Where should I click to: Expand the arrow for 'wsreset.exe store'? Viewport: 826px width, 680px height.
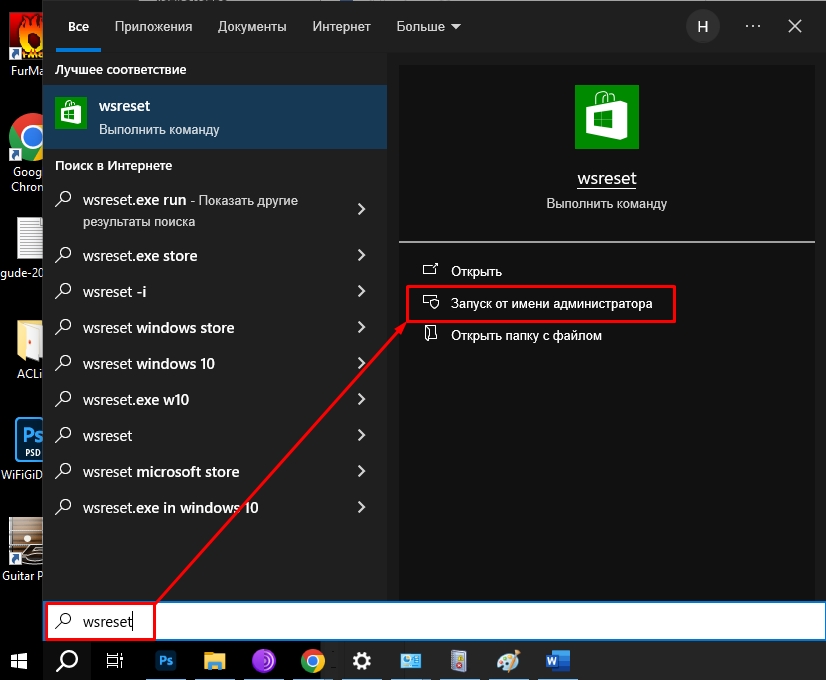(x=361, y=255)
